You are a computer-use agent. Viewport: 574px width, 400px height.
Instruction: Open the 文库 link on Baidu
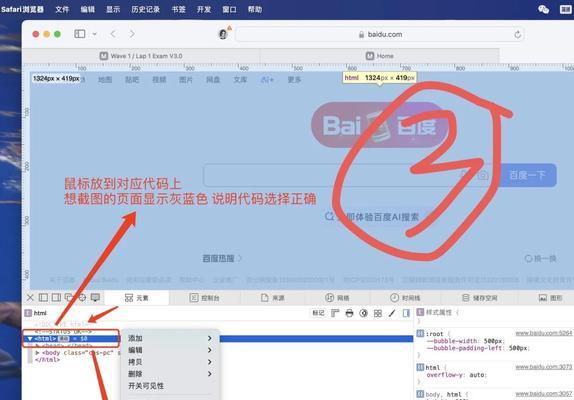240,79
